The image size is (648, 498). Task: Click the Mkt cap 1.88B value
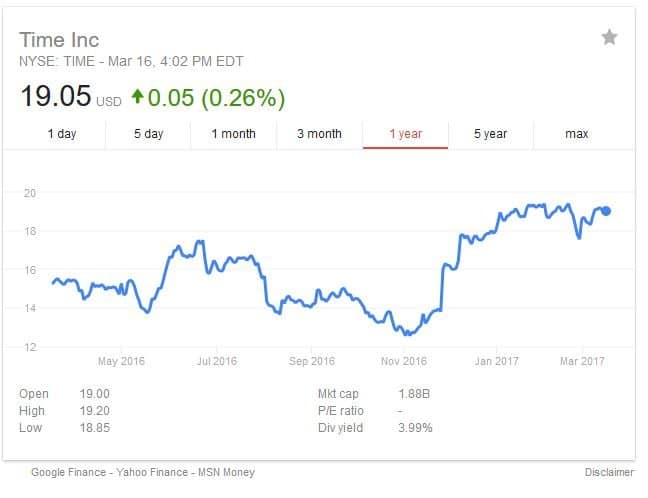414,393
